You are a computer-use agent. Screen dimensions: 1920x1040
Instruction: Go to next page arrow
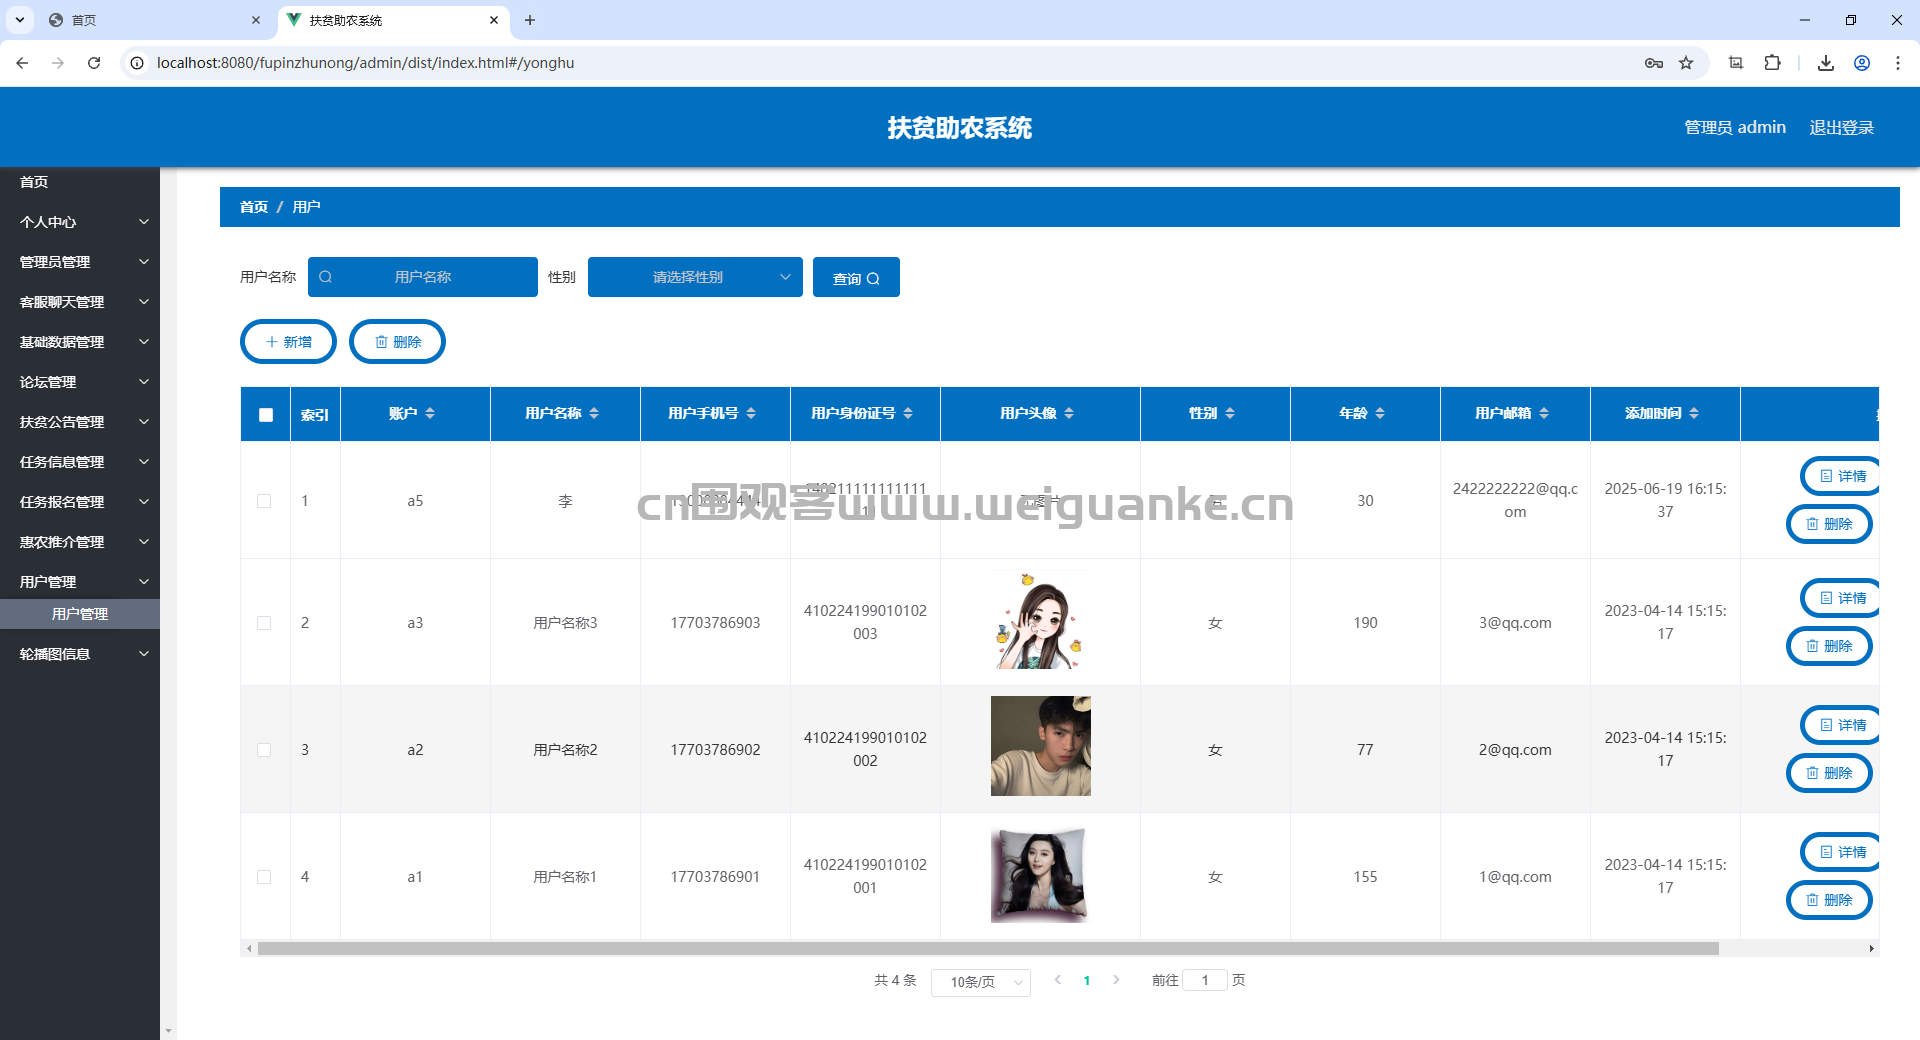1116,980
